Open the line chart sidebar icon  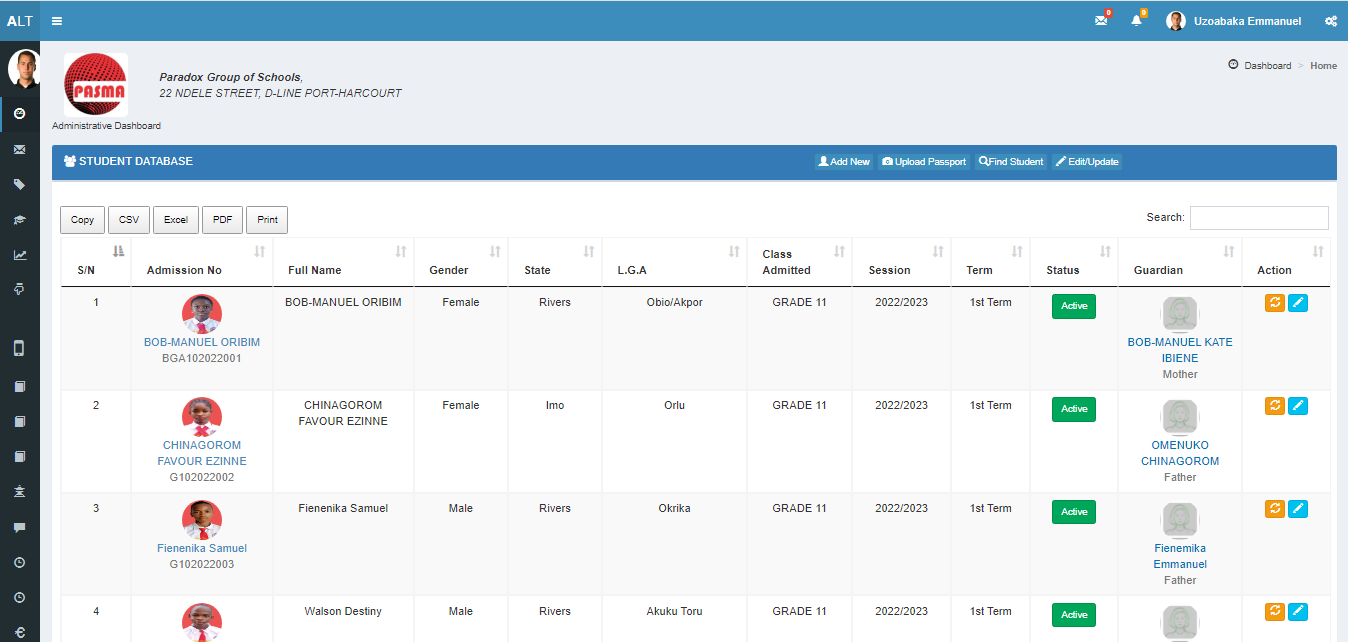tap(19, 254)
